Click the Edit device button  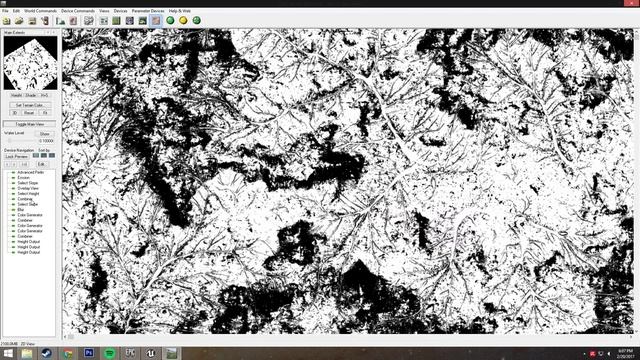tap(41, 164)
